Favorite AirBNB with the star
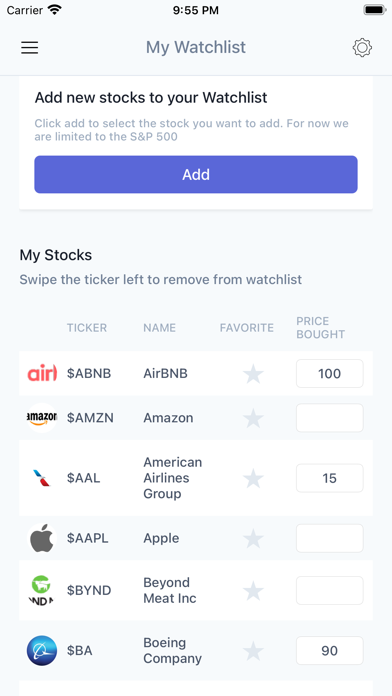 (253, 374)
